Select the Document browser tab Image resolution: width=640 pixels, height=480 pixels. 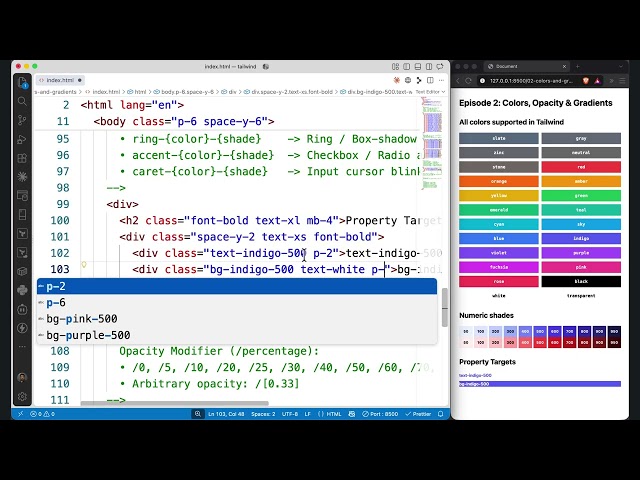pos(527,66)
